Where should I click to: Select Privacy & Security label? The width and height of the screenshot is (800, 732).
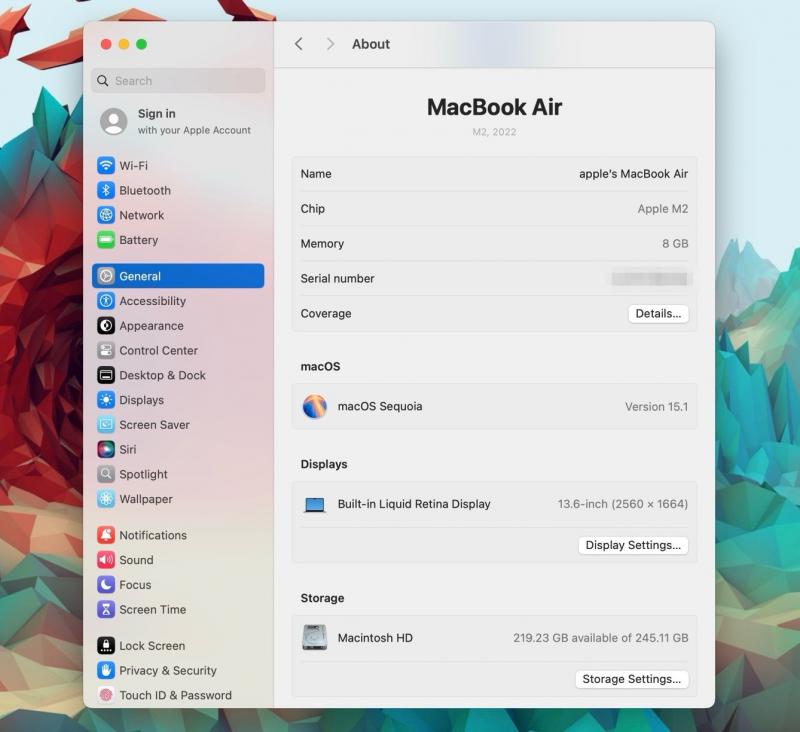tap(168, 671)
